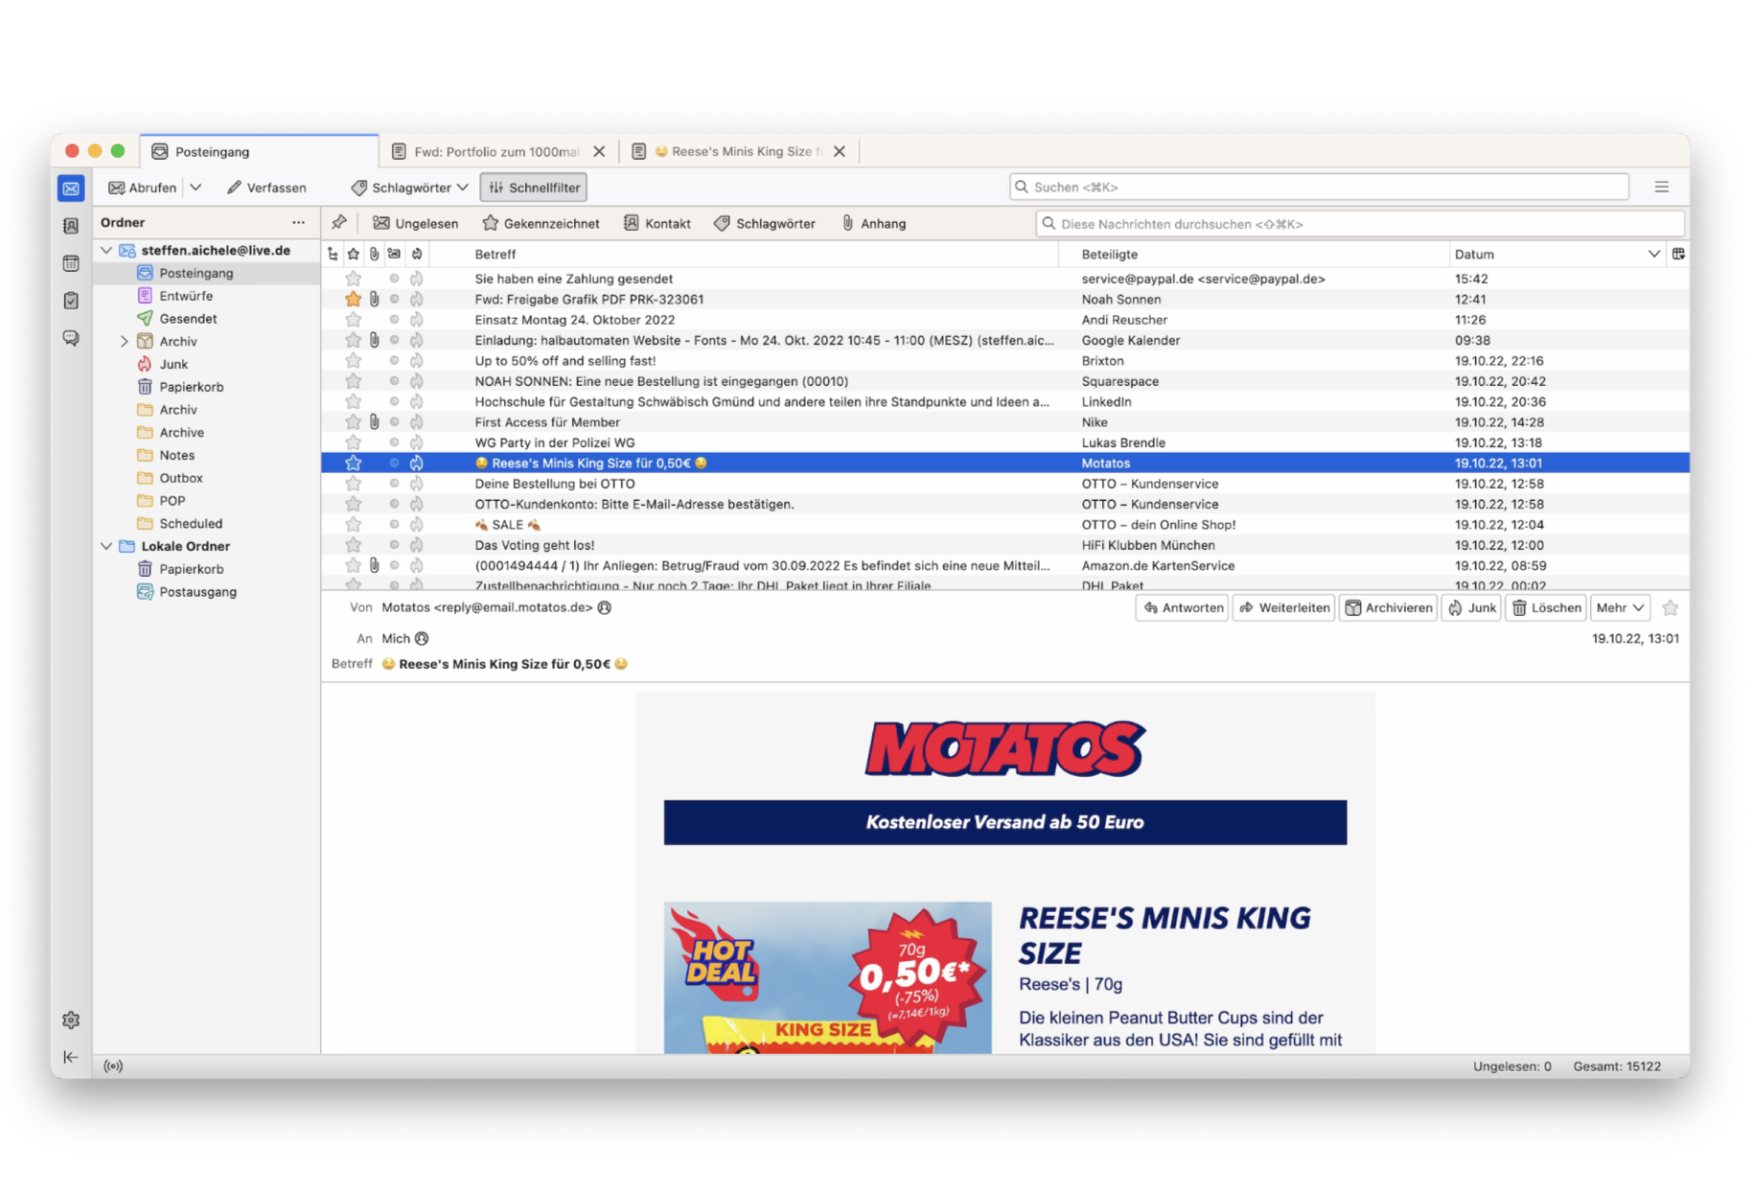Star the PayPal Zahlung gesendet message
1746x1204 pixels.
(353, 279)
